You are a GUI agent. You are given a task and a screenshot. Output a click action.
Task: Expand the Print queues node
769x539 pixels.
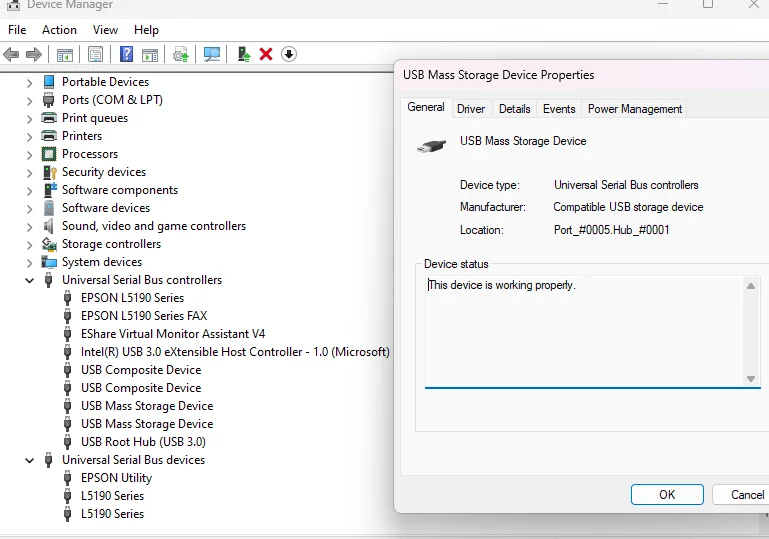pyautogui.click(x=29, y=119)
